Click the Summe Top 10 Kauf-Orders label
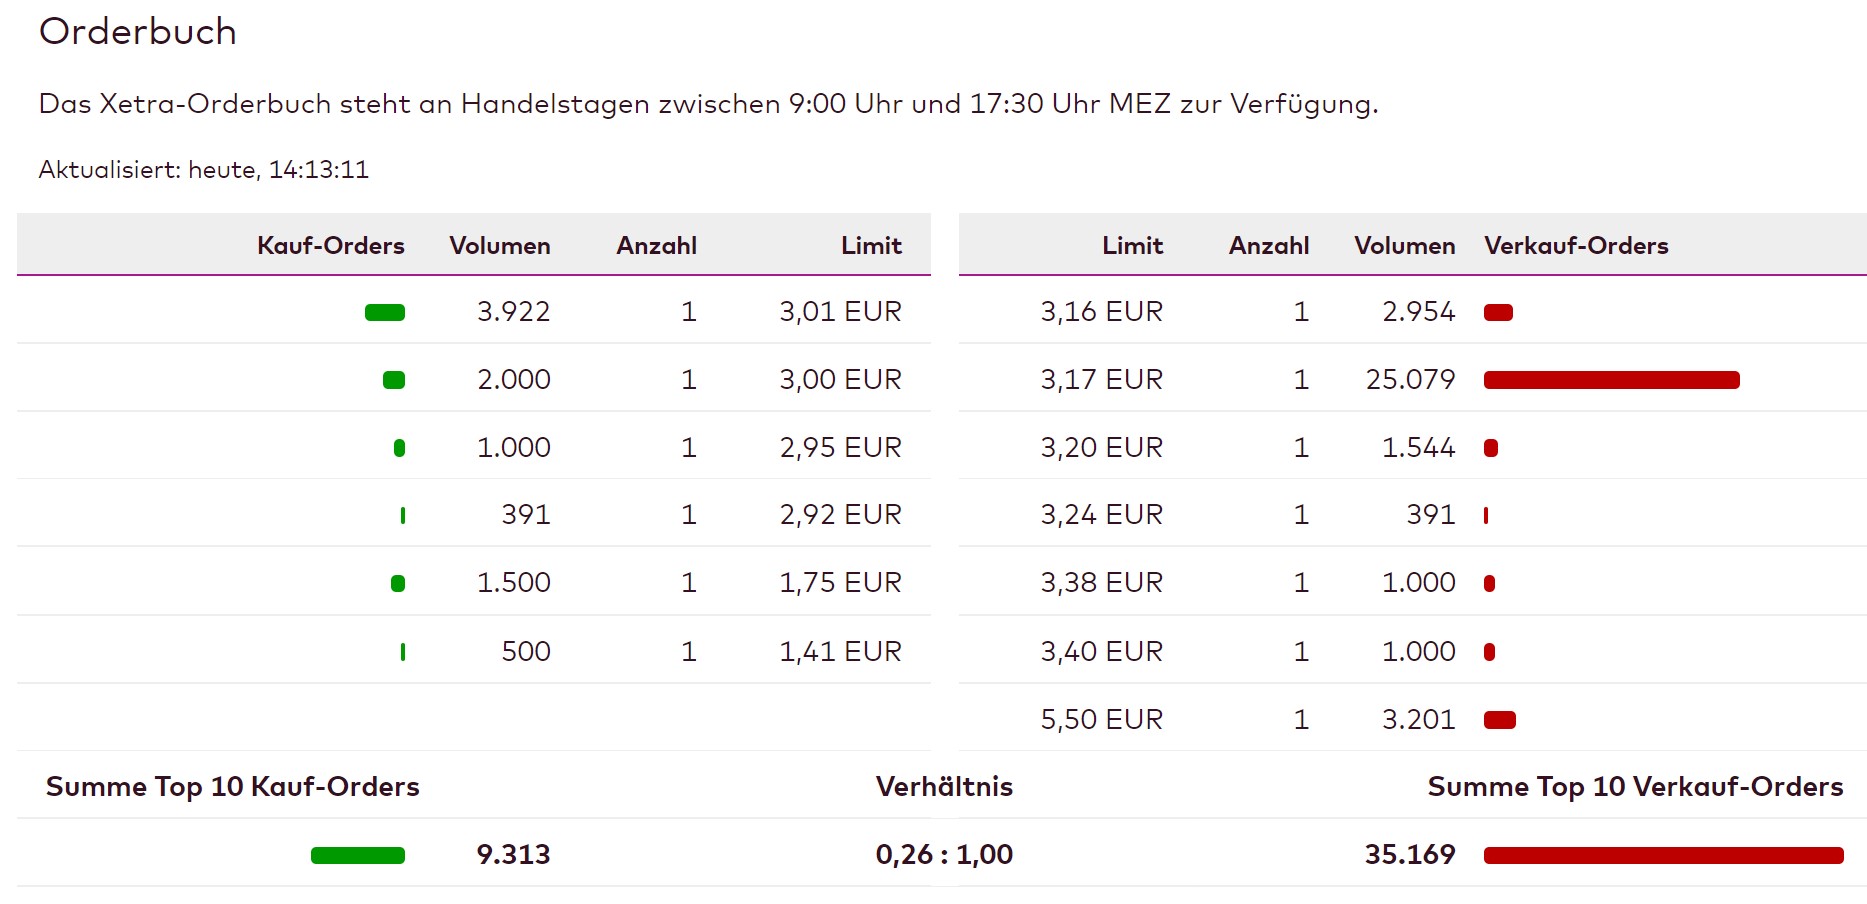 233,787
